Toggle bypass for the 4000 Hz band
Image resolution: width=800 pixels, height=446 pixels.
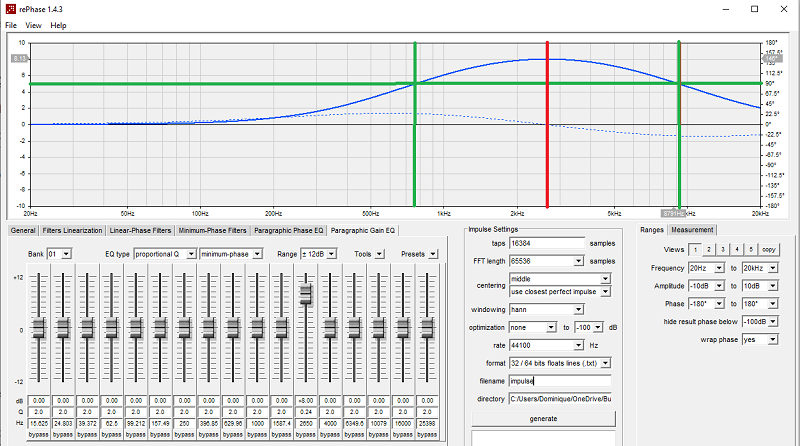[330, 435]
